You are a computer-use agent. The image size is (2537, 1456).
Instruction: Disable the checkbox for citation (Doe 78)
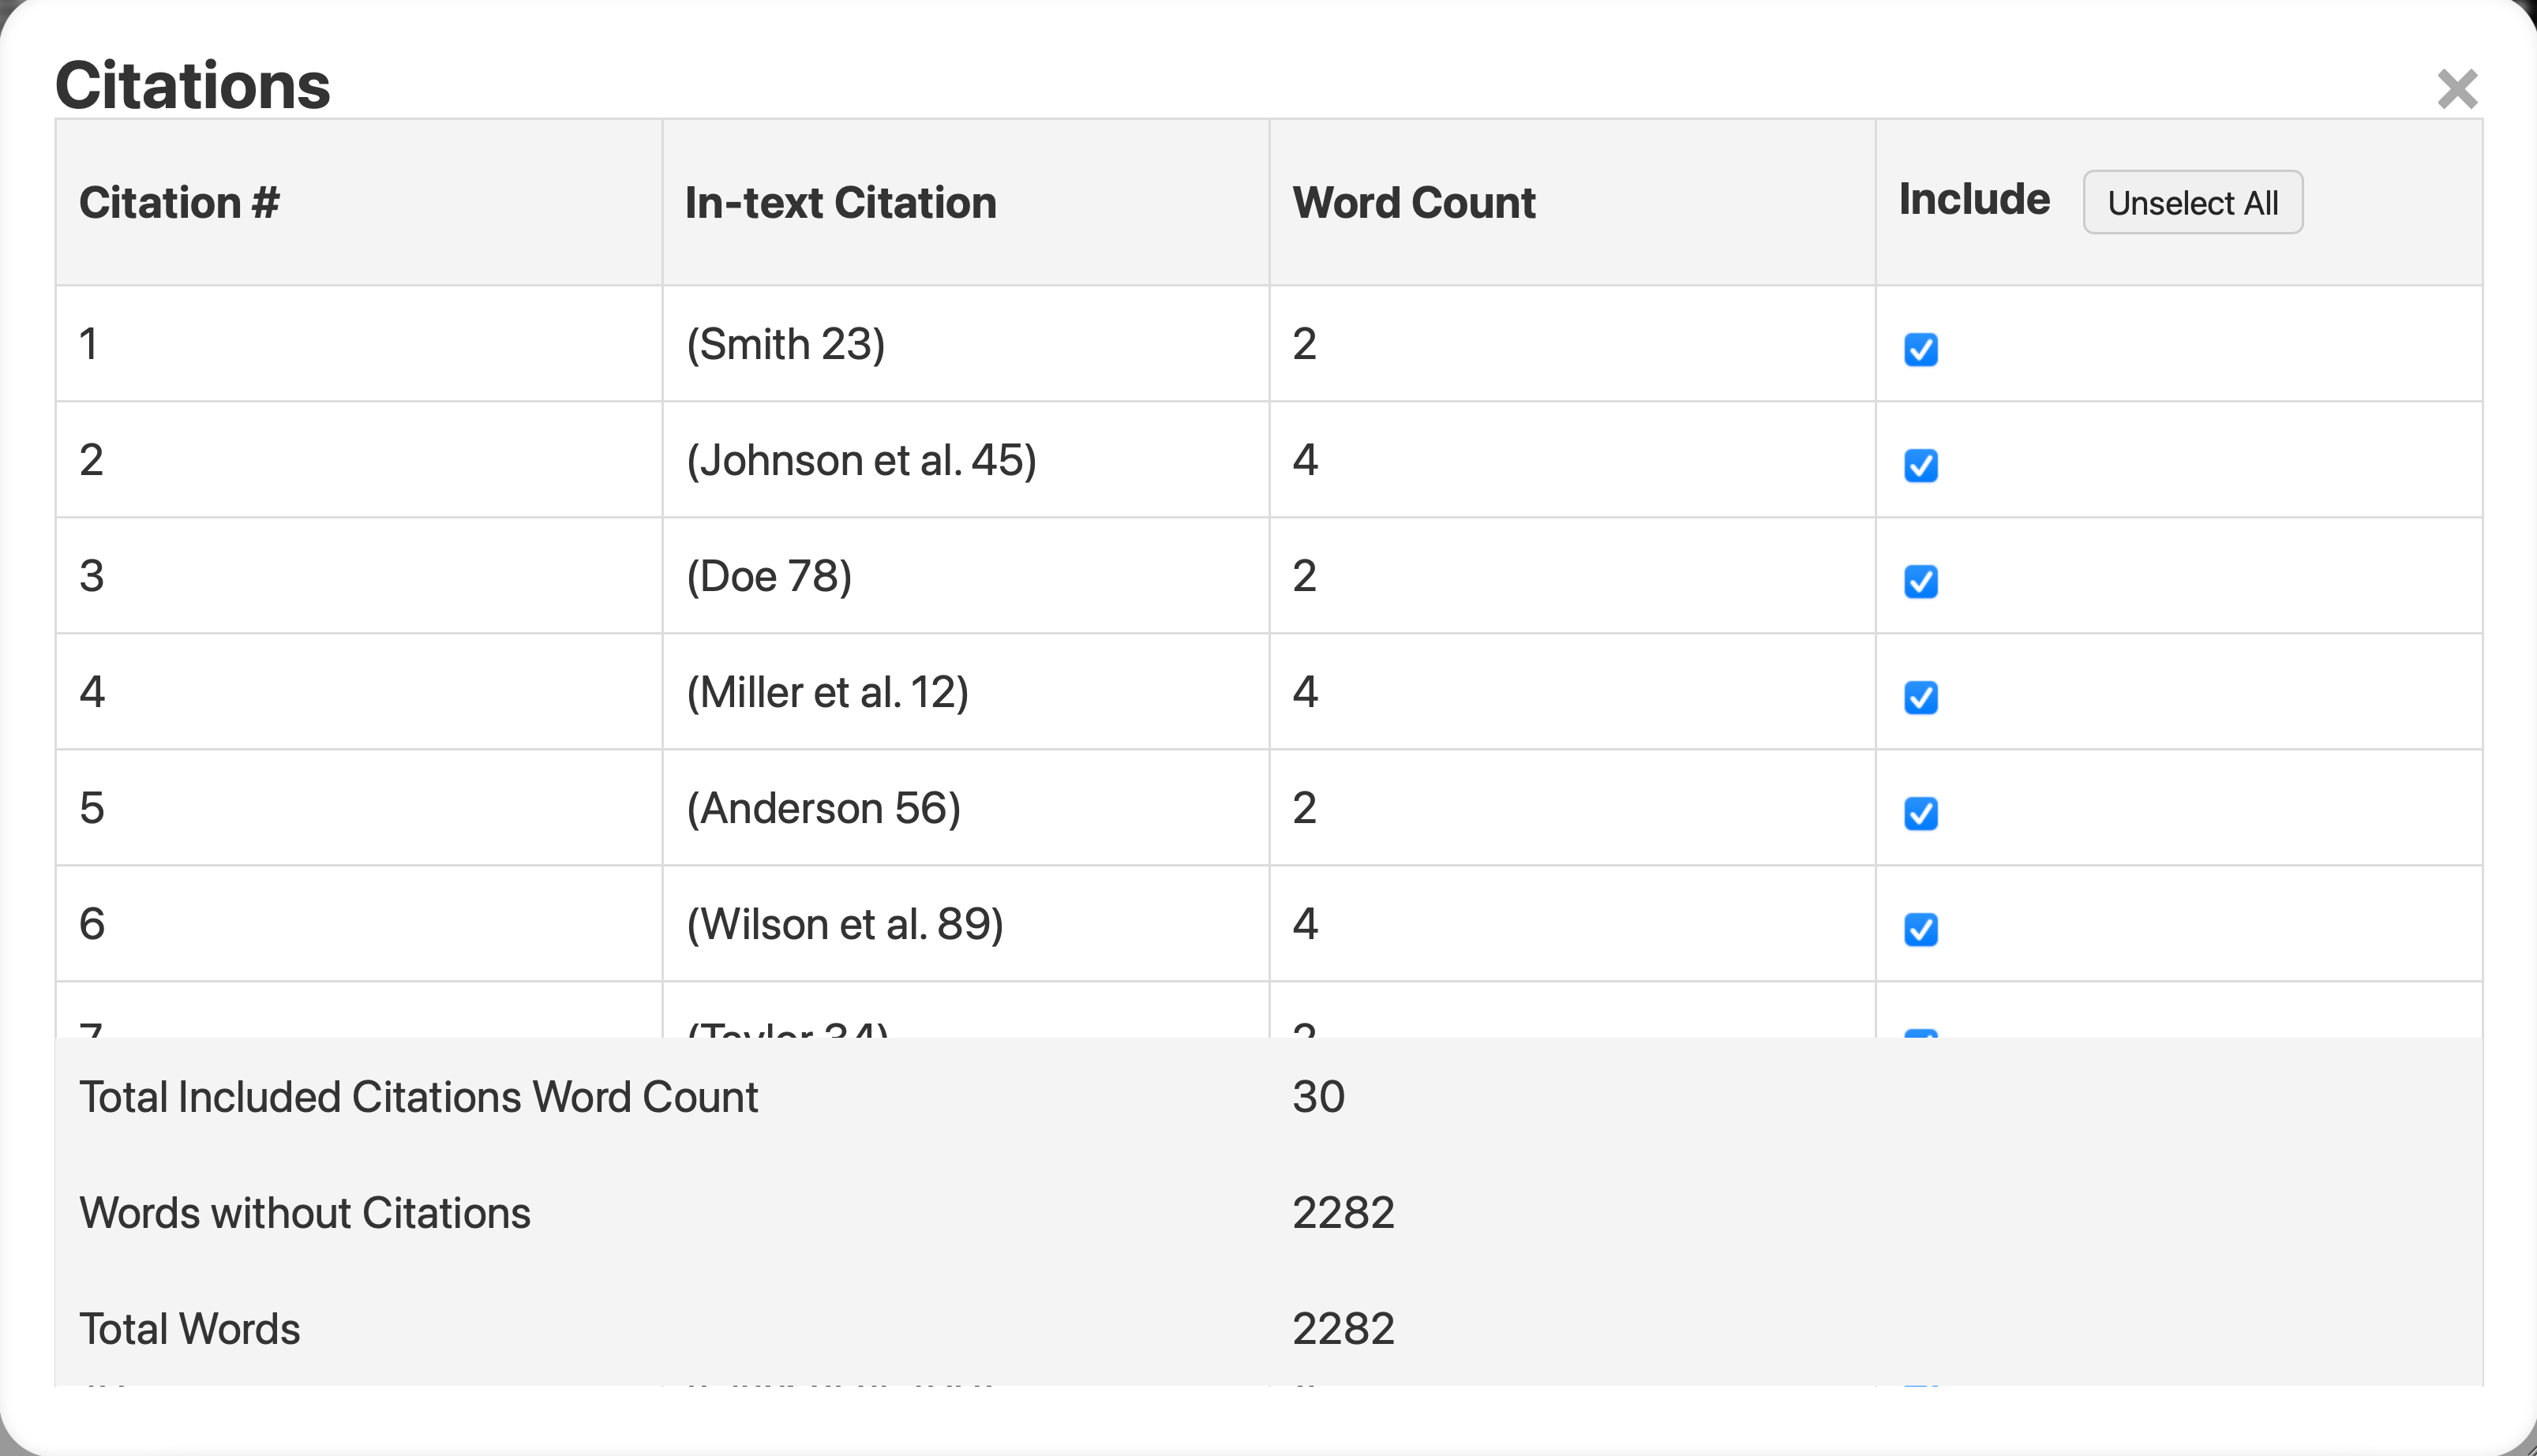[1920, 581]
